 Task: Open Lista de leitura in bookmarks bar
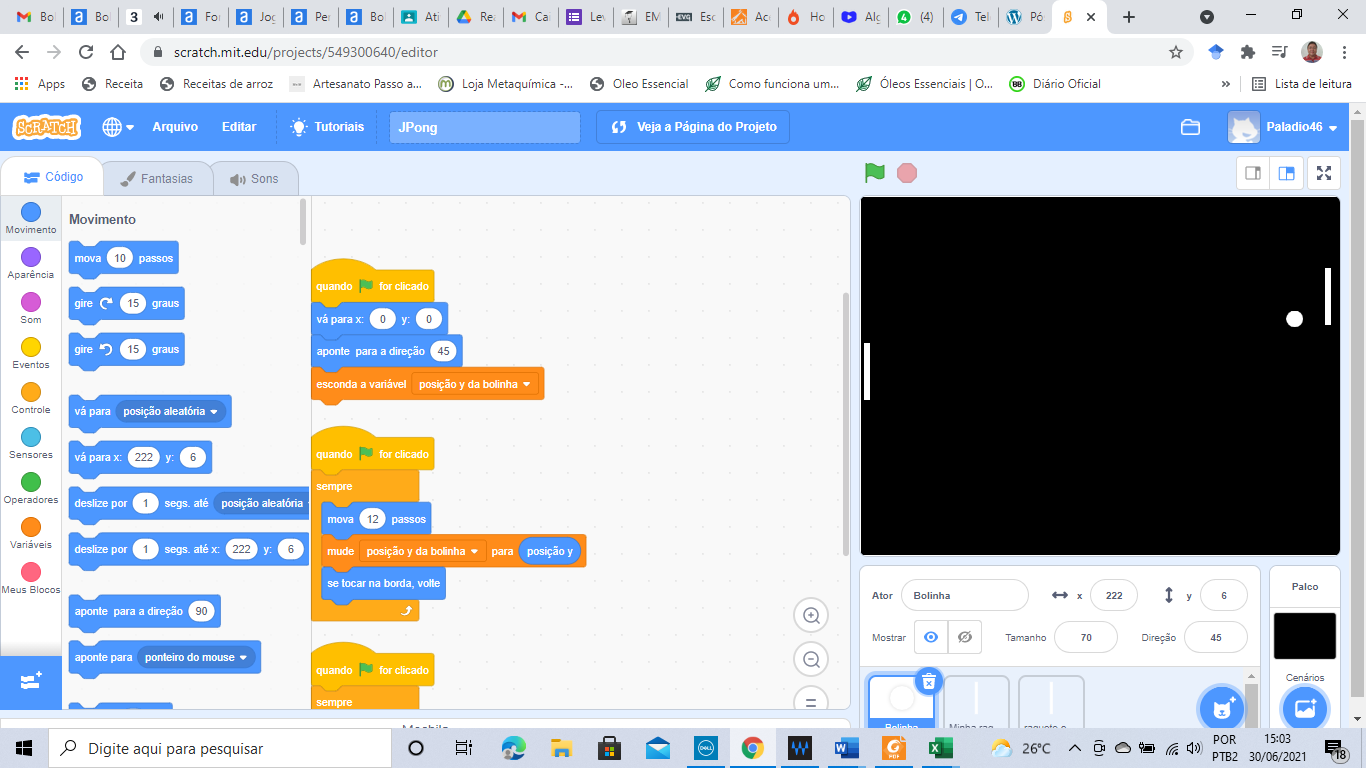1302,84
